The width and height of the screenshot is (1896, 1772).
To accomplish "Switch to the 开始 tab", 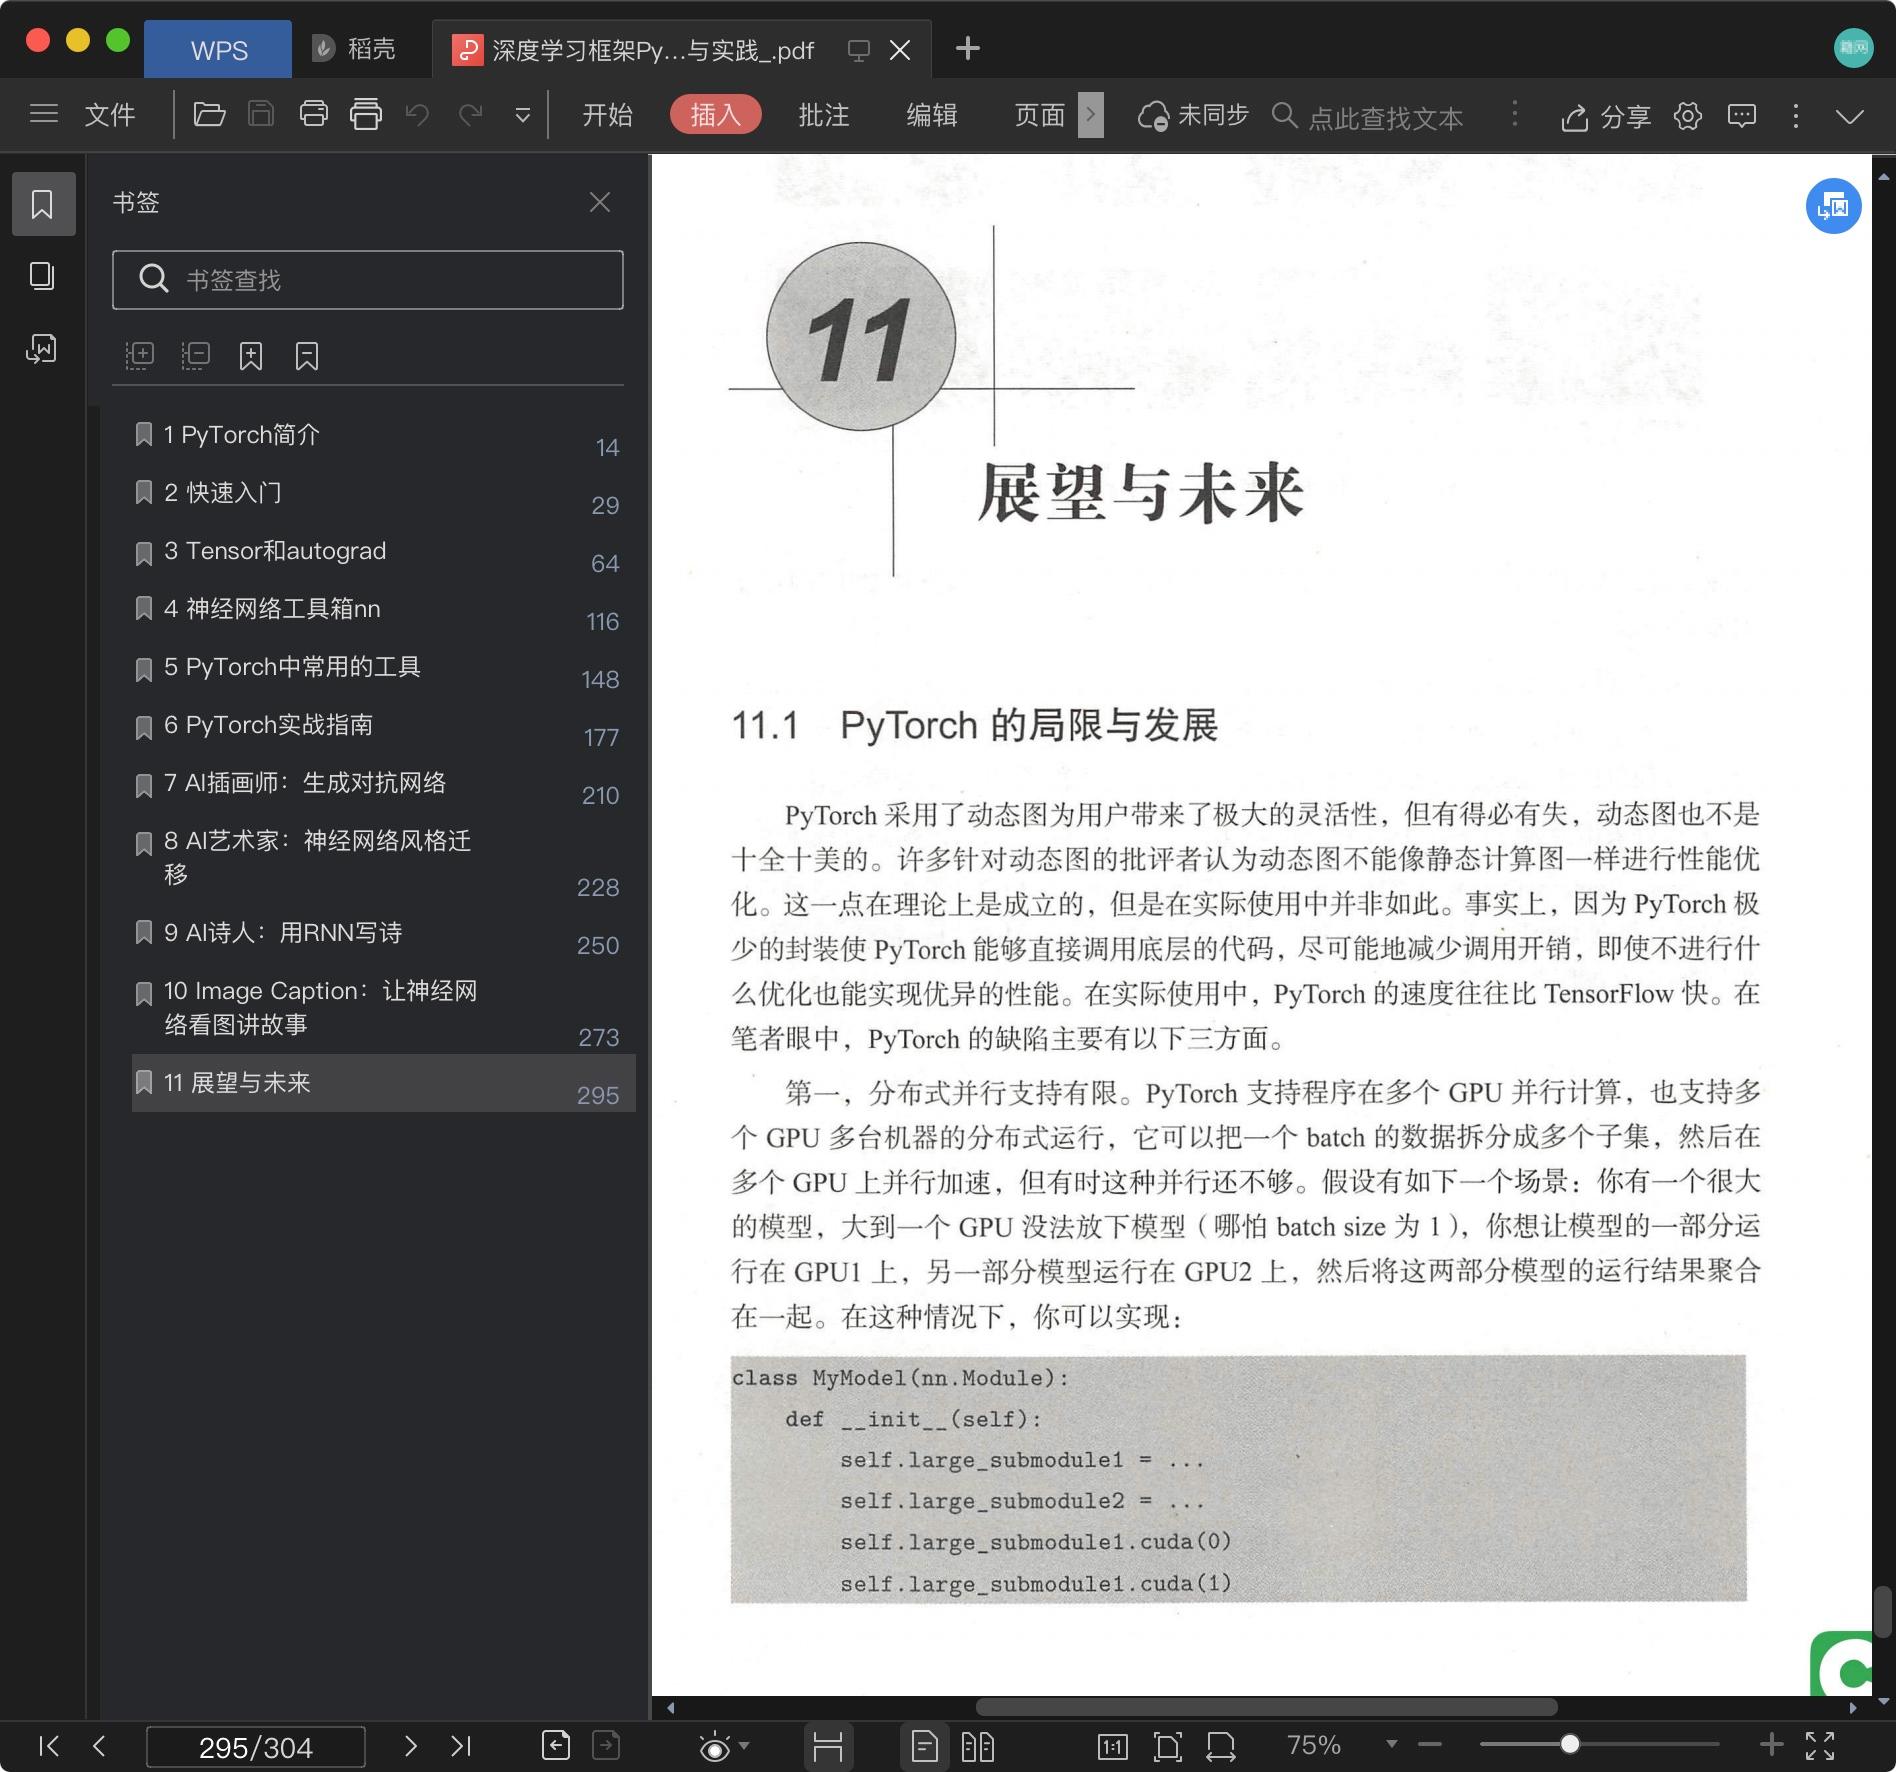I will click(607, 115).
